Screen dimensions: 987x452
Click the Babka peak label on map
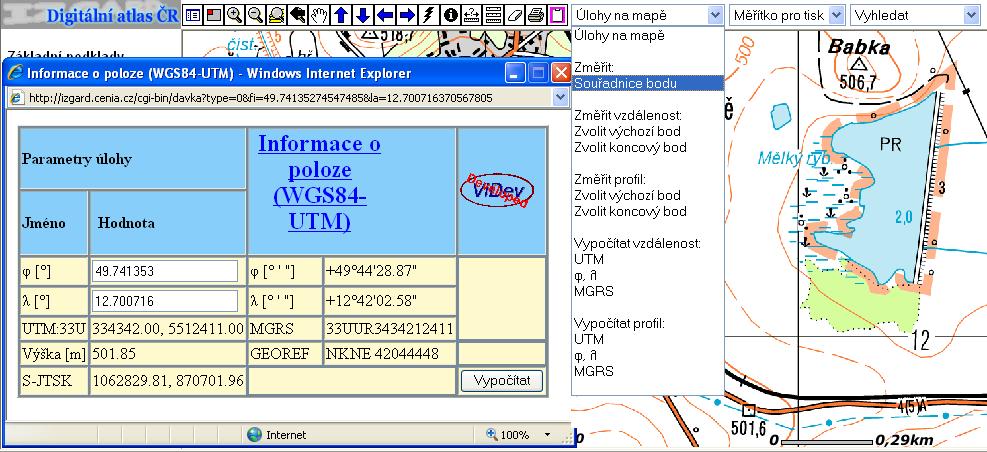(x=859, y=47)
